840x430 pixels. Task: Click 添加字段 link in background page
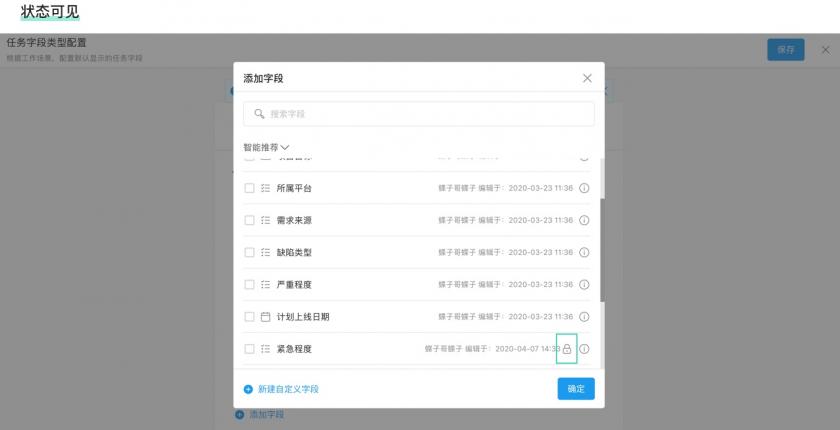[x=267, y=414]
